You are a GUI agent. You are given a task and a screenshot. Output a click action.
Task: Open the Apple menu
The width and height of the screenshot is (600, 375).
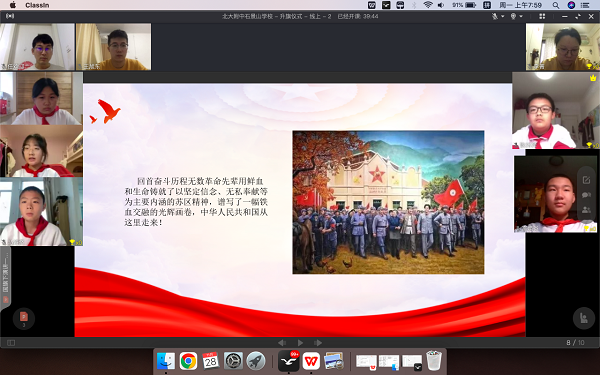point(13,5)
